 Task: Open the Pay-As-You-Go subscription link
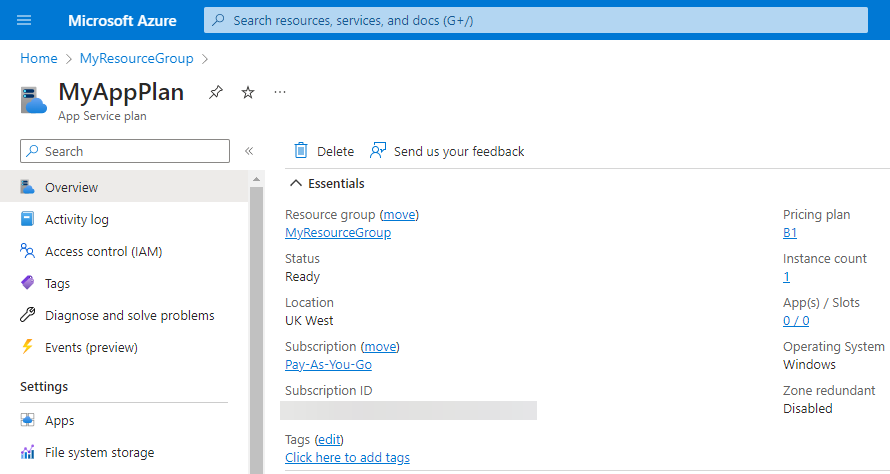pyautogui.click(x=328, y=364)
